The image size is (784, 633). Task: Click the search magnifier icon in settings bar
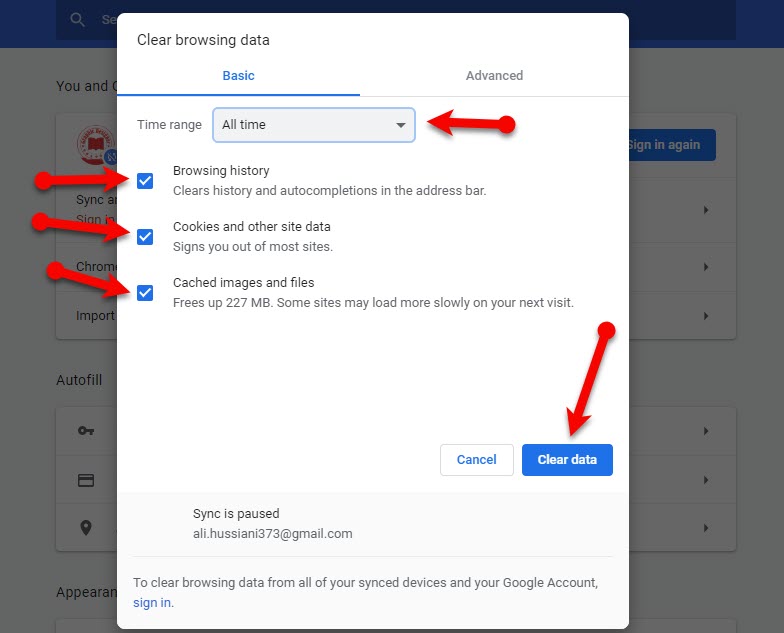pyautogui.click(x=78, y=19)
